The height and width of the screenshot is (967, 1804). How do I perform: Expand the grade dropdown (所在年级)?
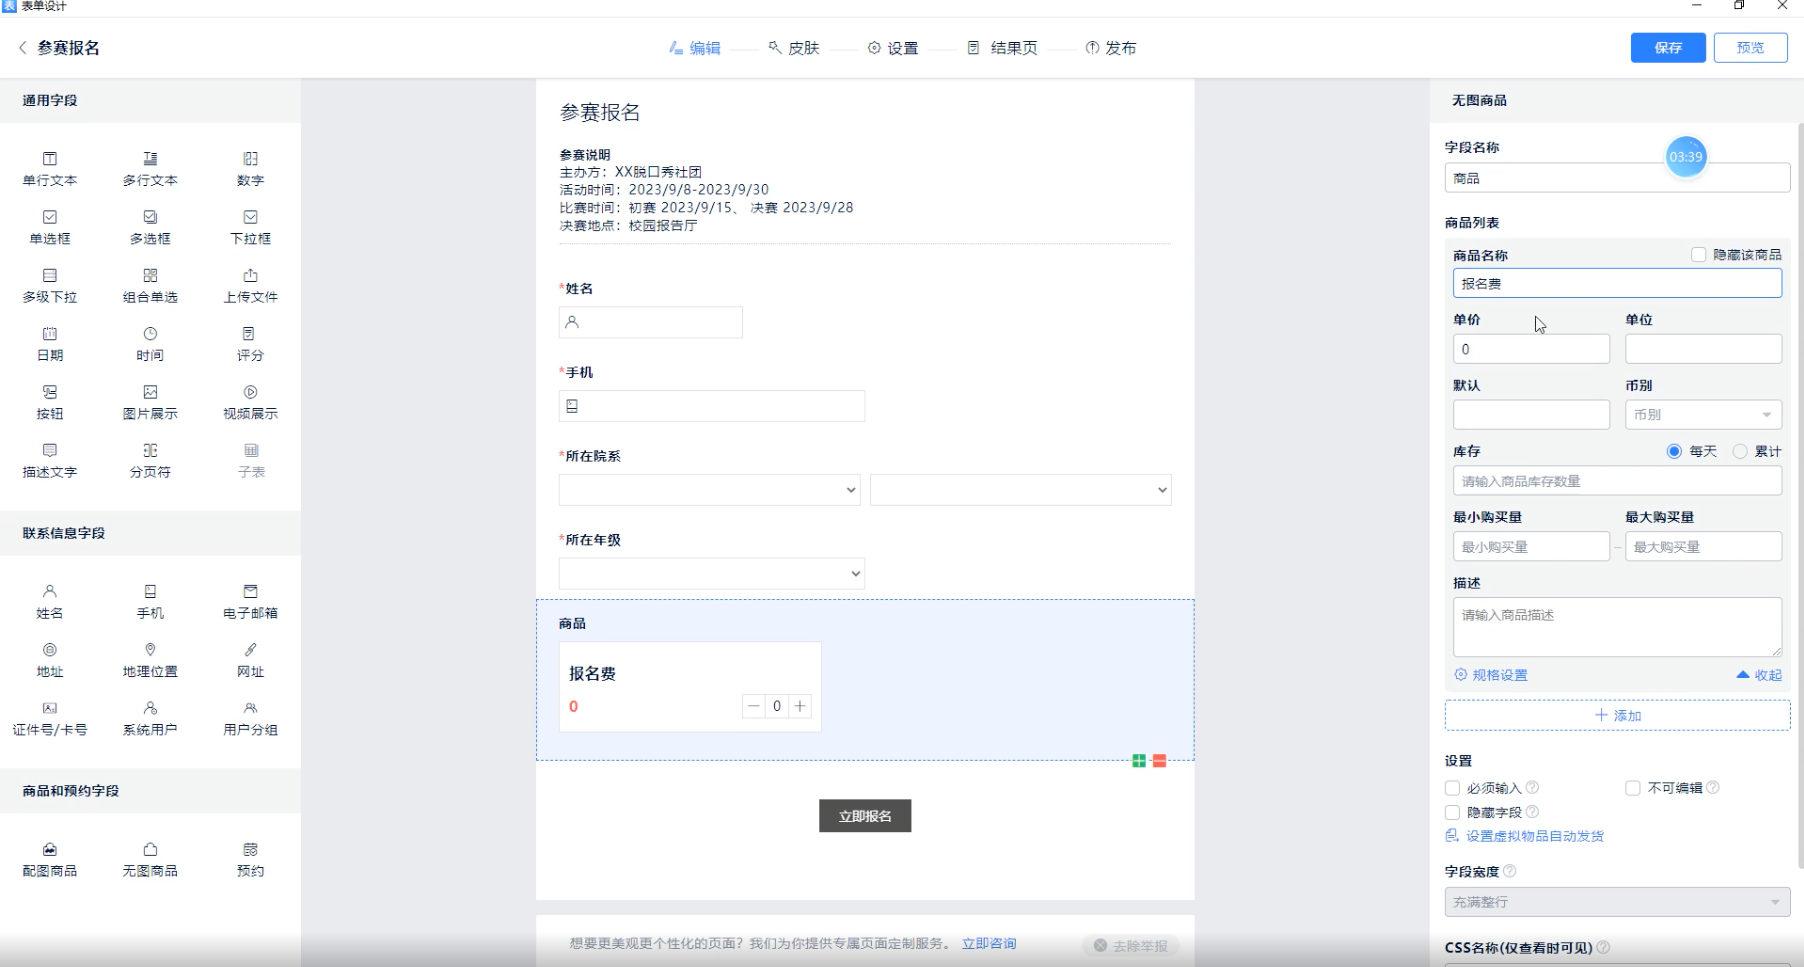click(x=711, y=573)
